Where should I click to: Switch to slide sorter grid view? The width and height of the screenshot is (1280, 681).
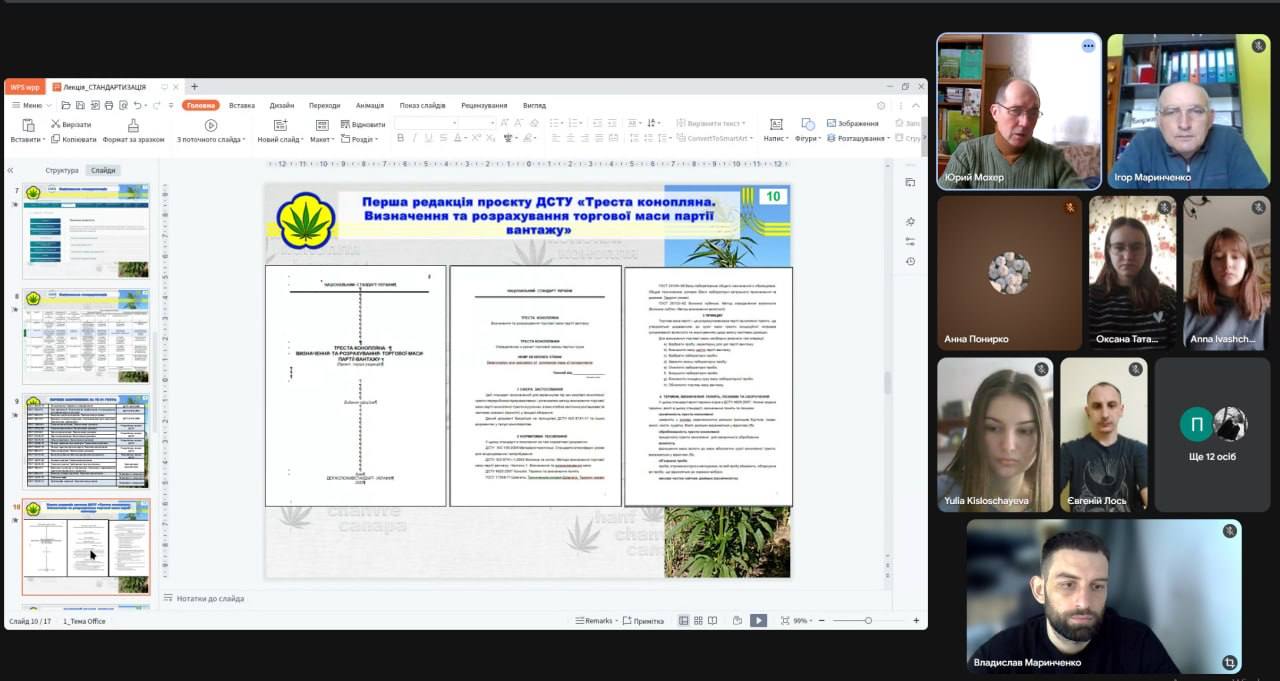(x=698, y=620)
